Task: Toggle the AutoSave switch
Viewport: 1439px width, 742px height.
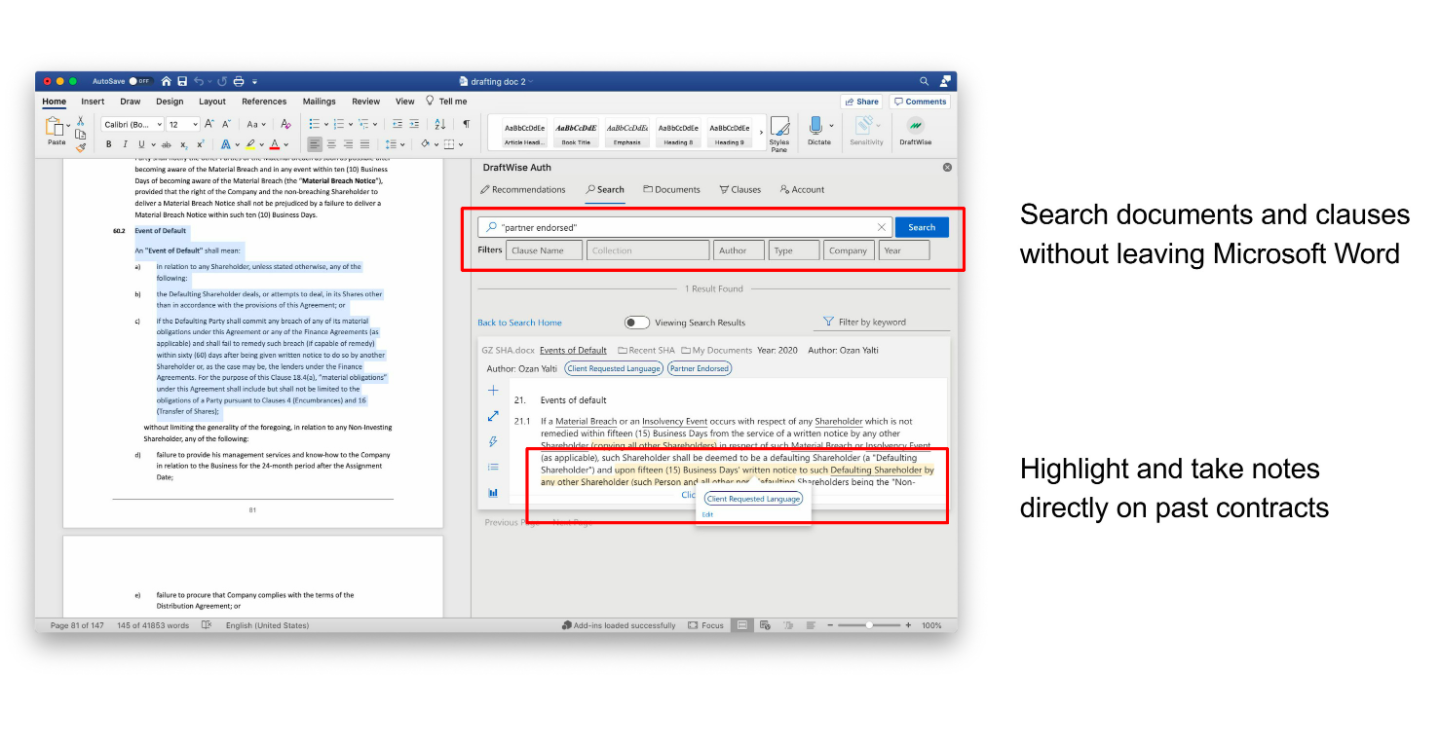Action: [x=141, y=81]
